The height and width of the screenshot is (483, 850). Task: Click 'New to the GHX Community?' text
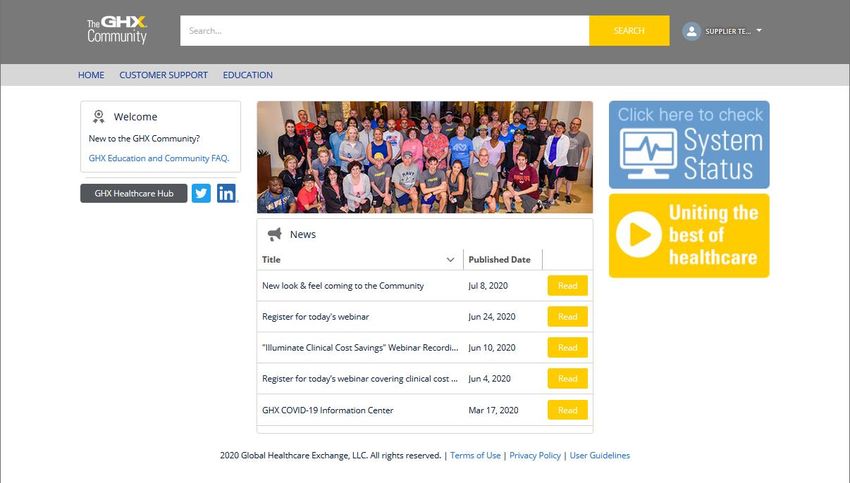pos(144,139)
